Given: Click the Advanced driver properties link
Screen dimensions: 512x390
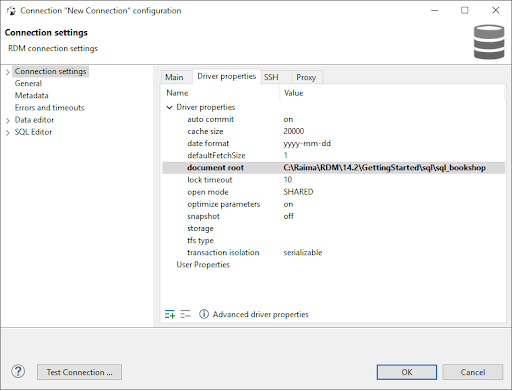Looking at the screenshot, I should pyautogui.click(x=261, y=314).
